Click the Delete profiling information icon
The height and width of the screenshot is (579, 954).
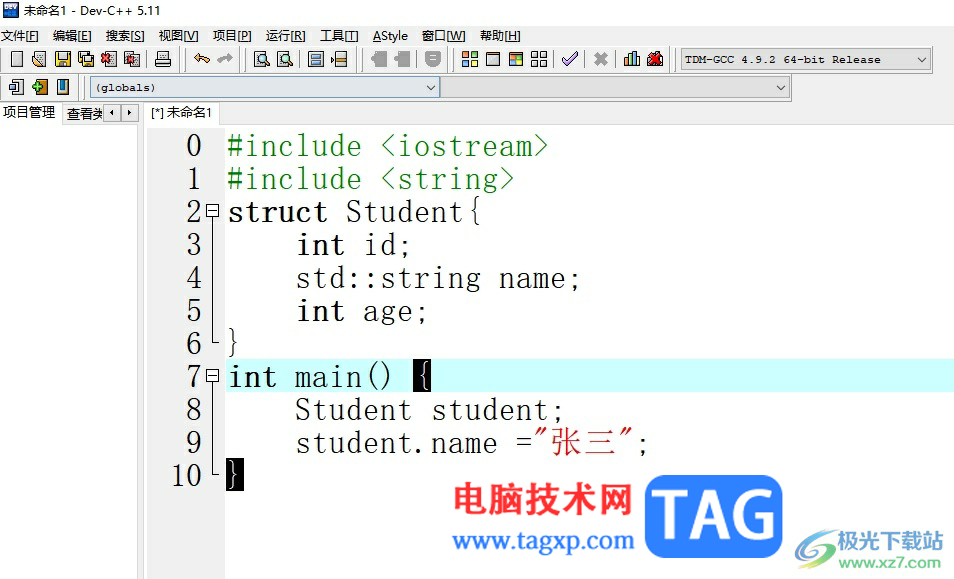pos(655,59)
